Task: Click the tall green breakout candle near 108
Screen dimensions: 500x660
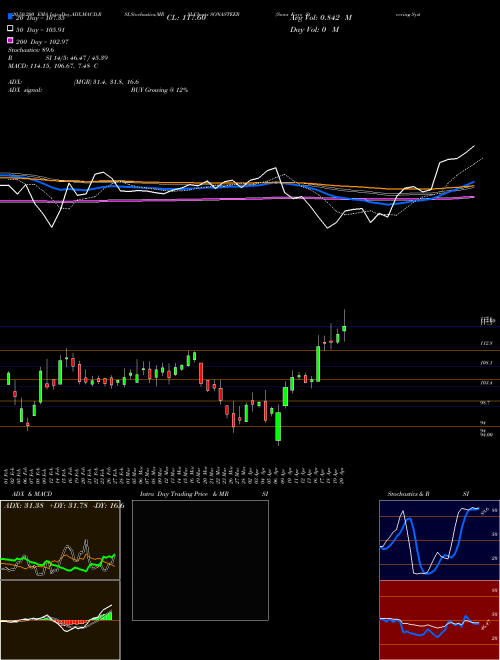Action: click(318, 364)
